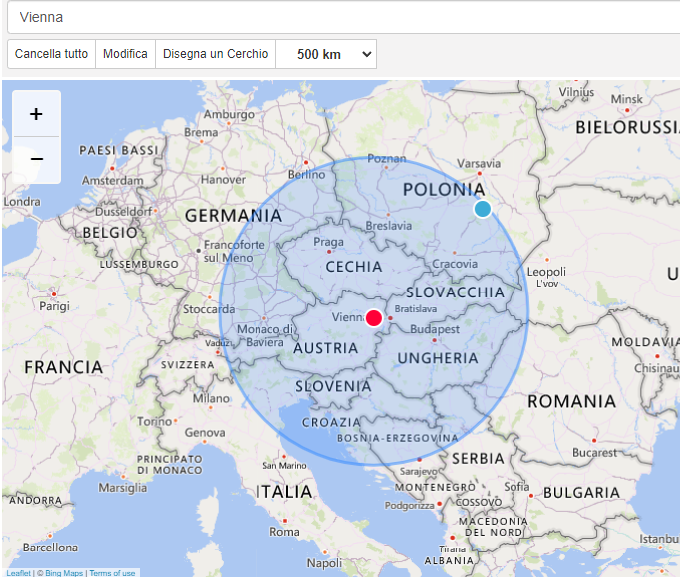The height and width of the screenshot is (577, 680).
Task: Zoom in using the plus button
Action: (36, 114)
